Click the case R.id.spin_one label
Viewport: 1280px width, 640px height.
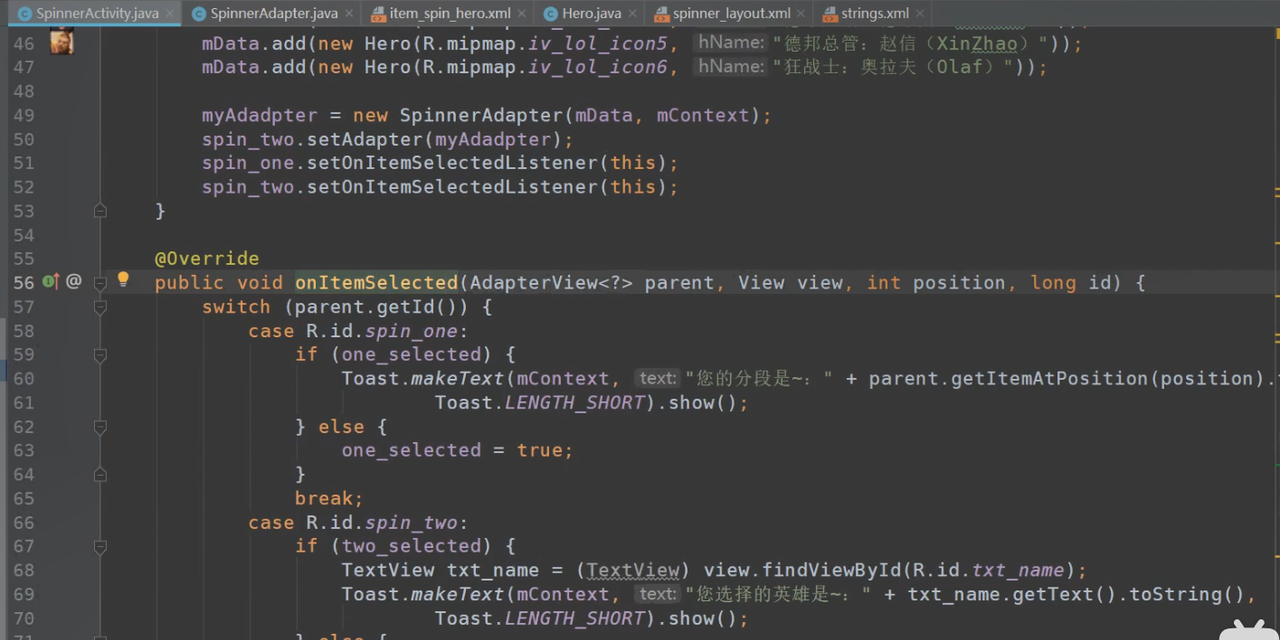tap(358, 331)
